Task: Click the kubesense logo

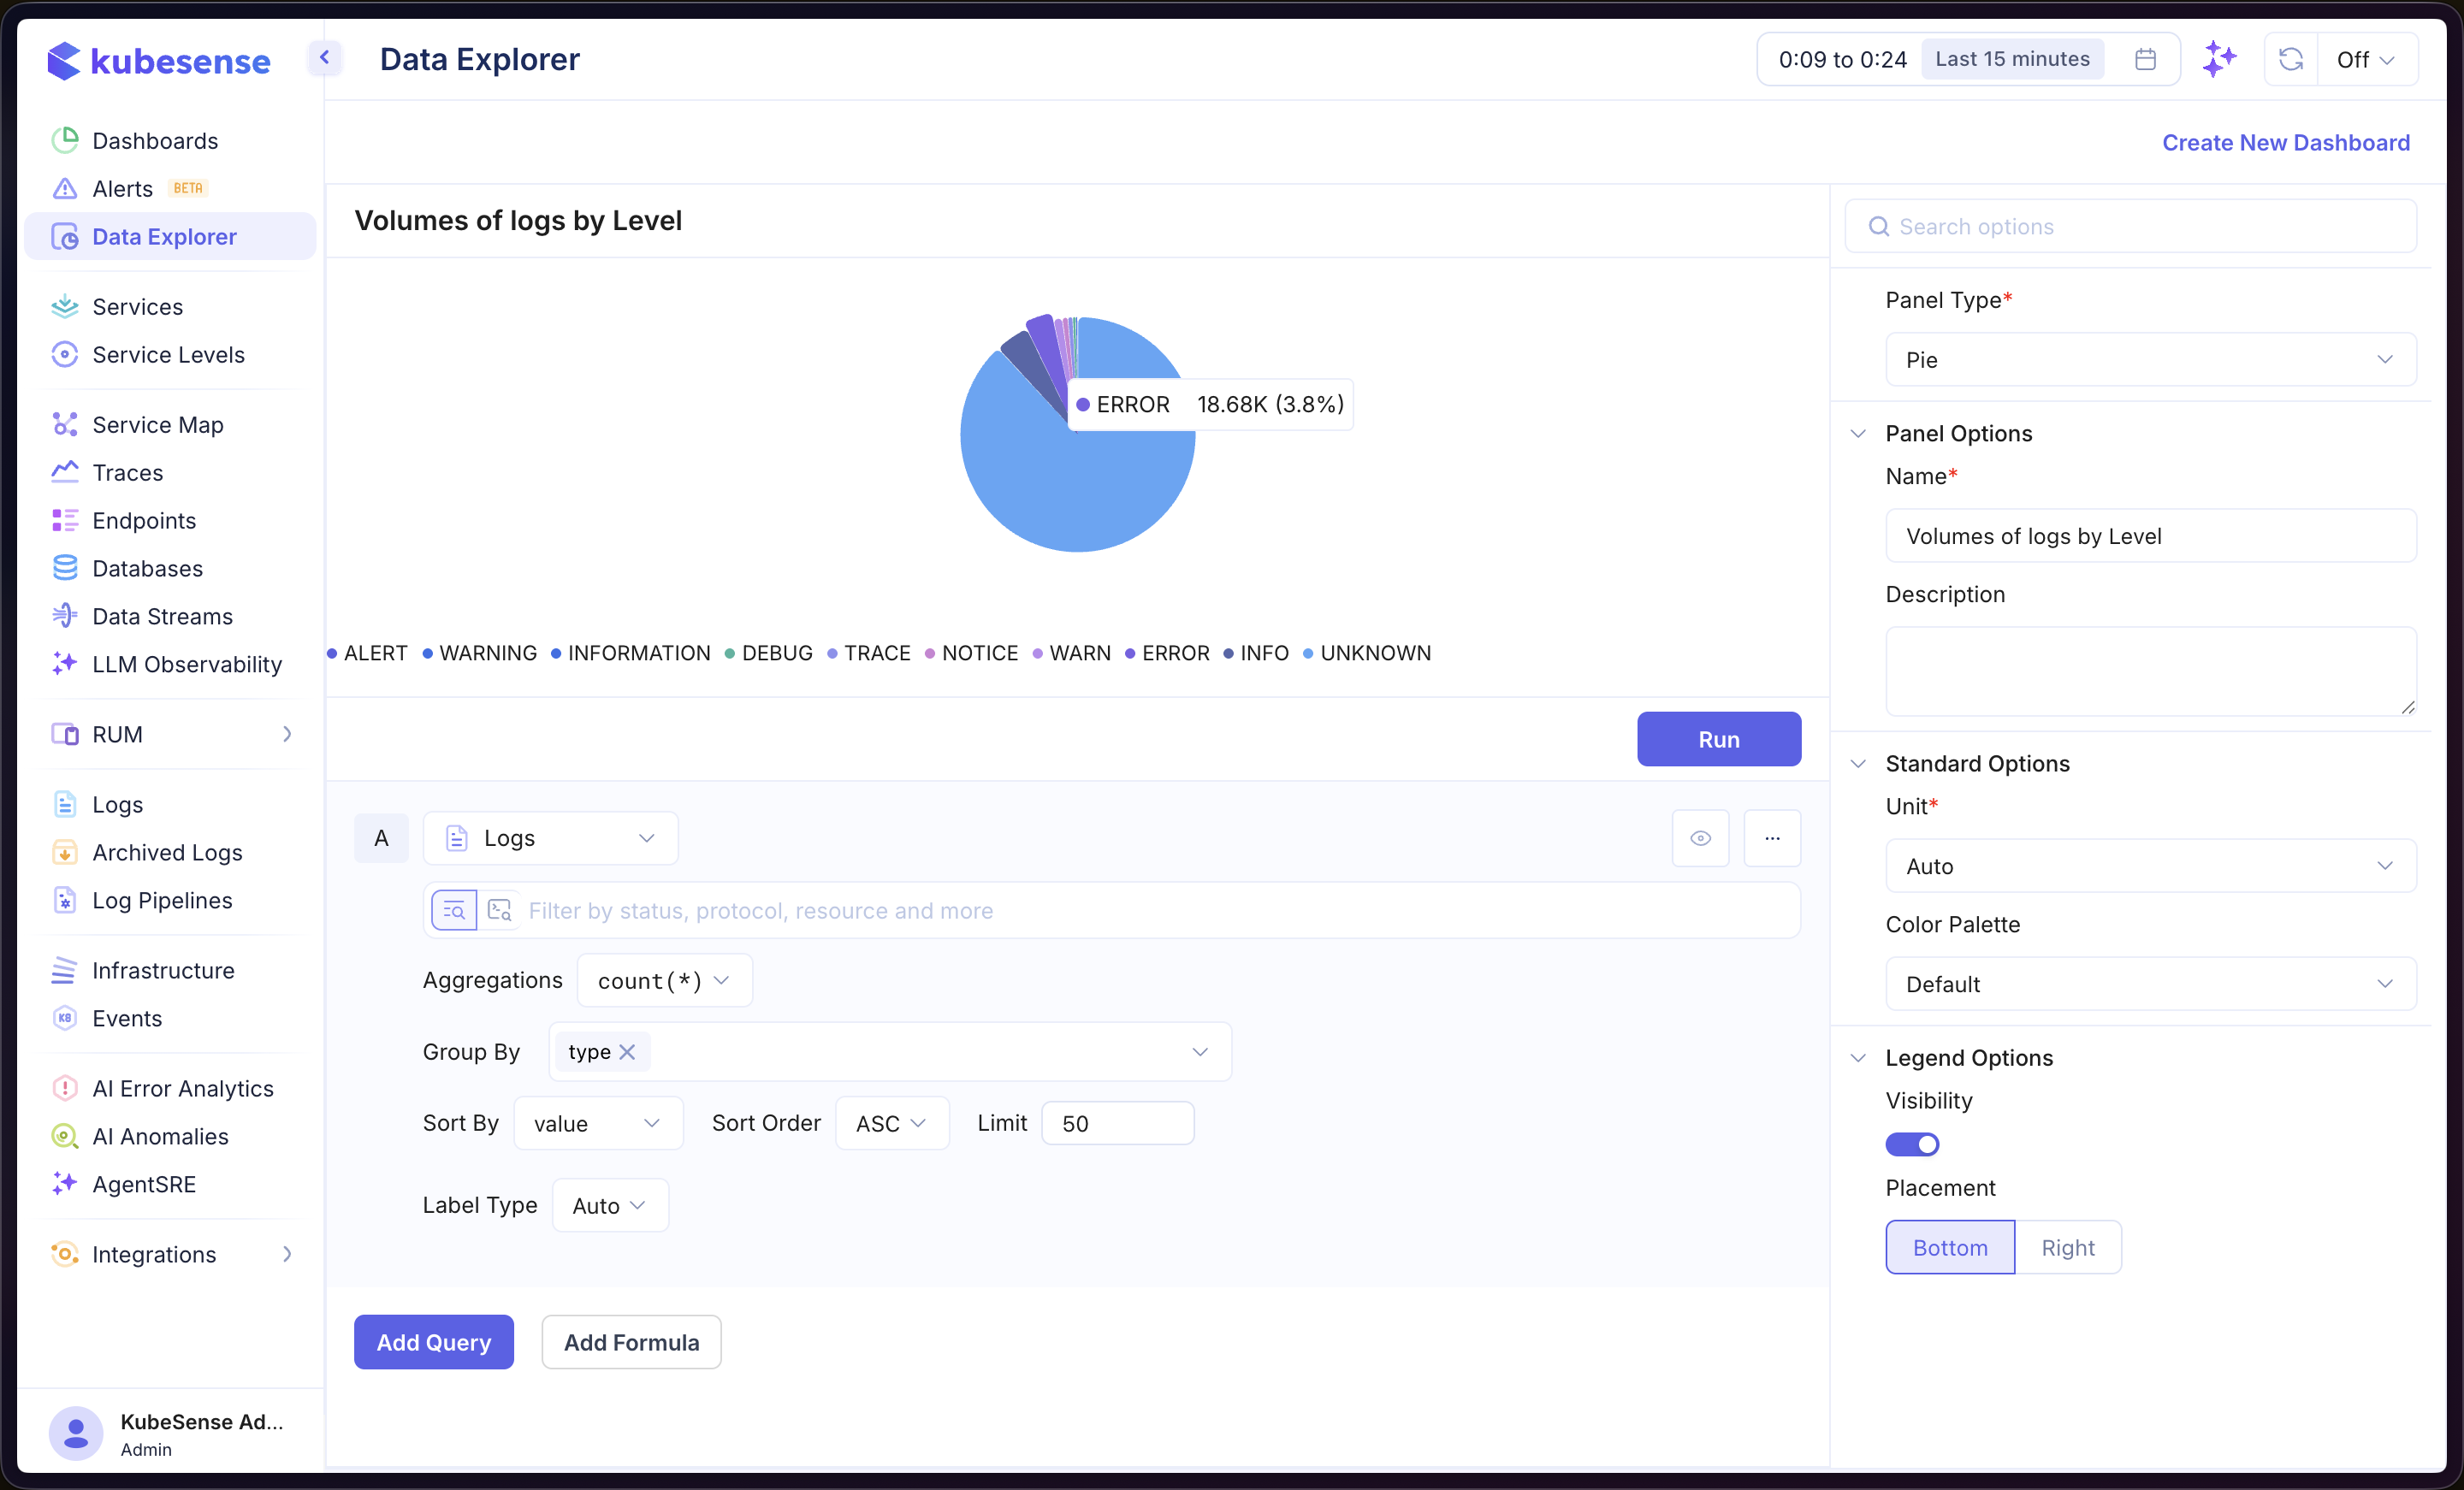Action: [158, 61]
